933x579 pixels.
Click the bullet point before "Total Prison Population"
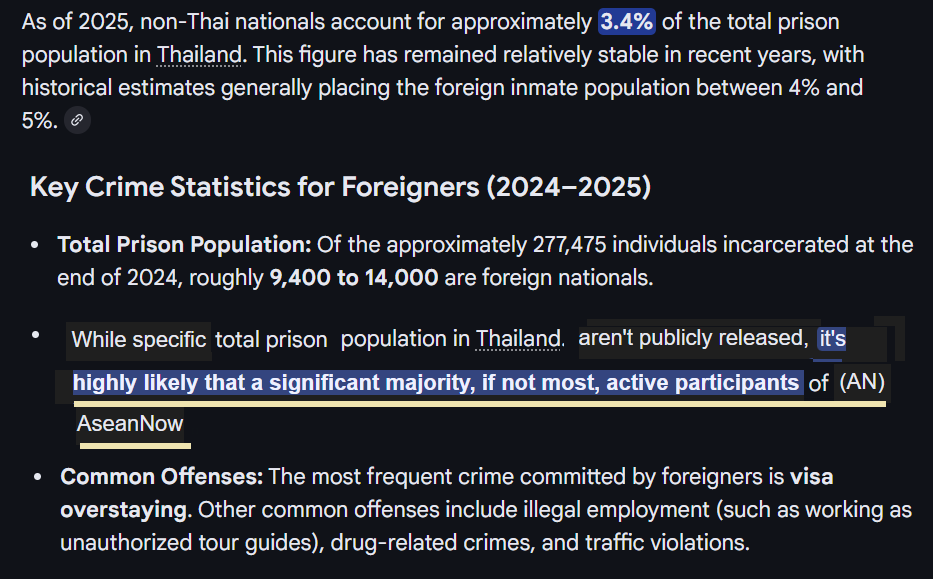pos(36,246)
